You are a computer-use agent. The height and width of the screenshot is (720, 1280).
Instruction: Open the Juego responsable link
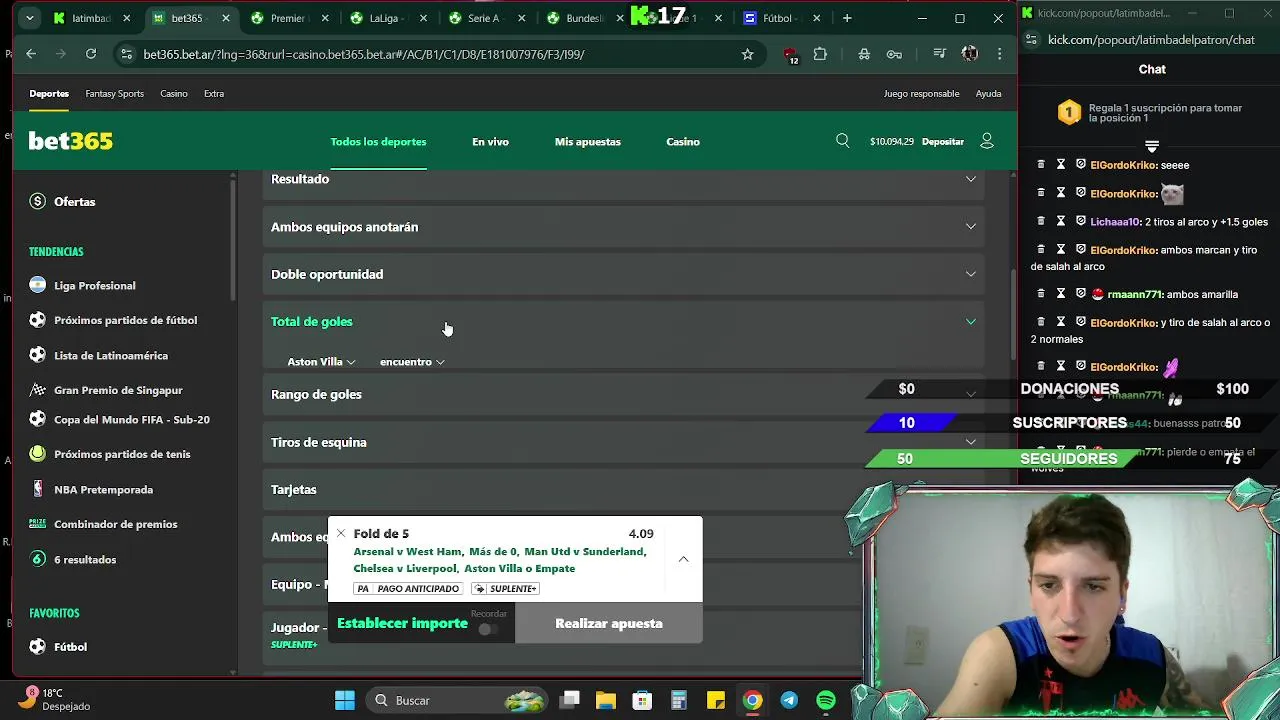(x=921, y=93)
